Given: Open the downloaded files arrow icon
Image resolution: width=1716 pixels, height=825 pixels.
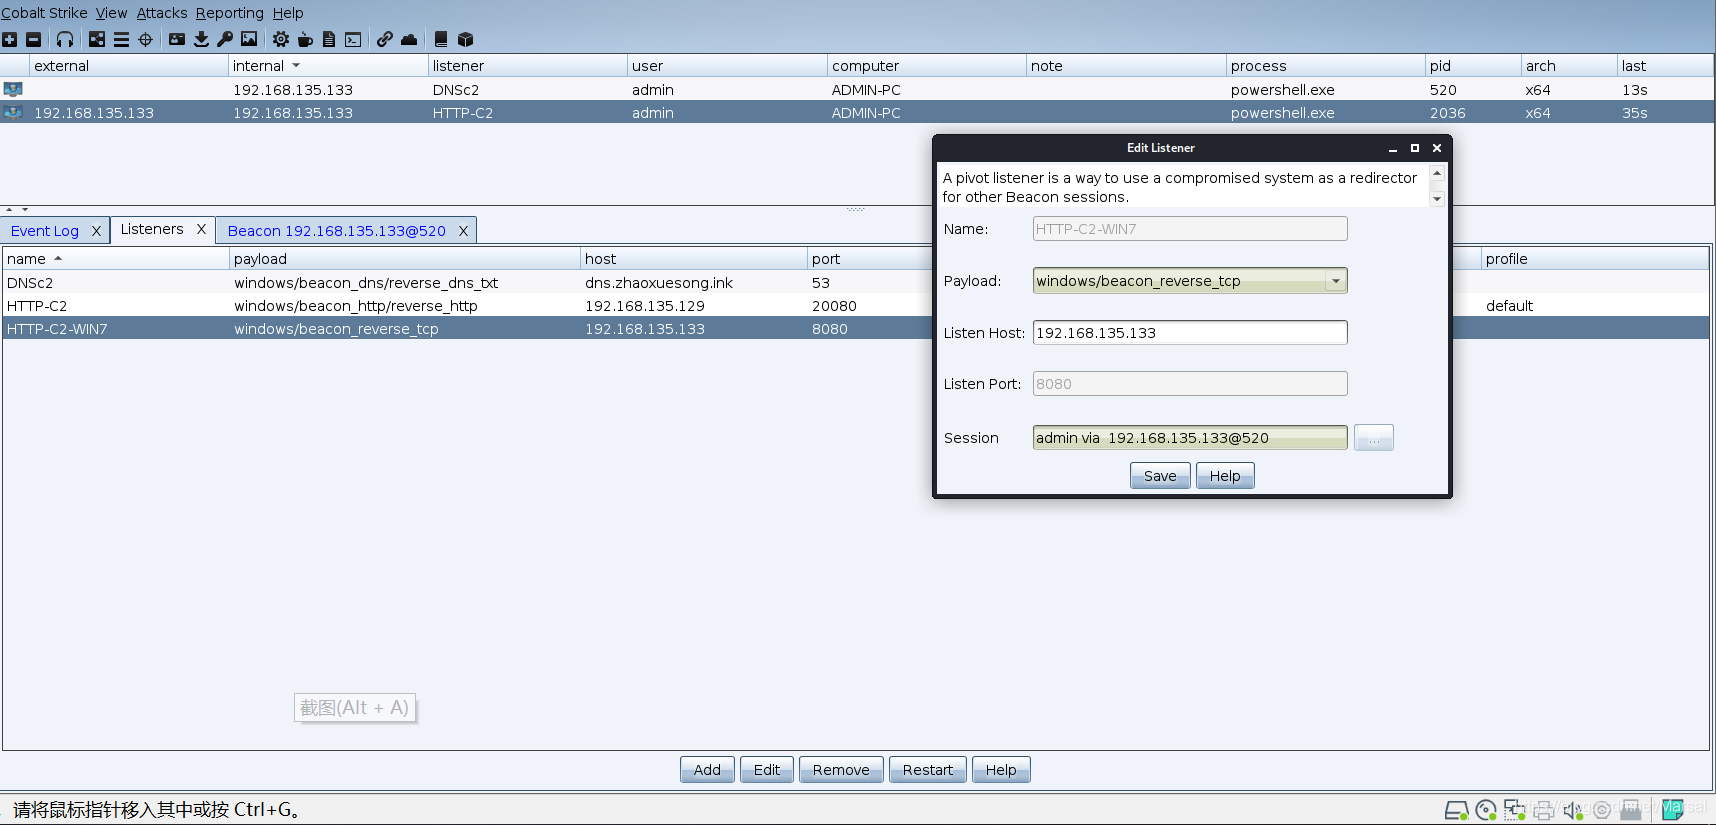Looking at the screenshot, I should click(201, 39).
